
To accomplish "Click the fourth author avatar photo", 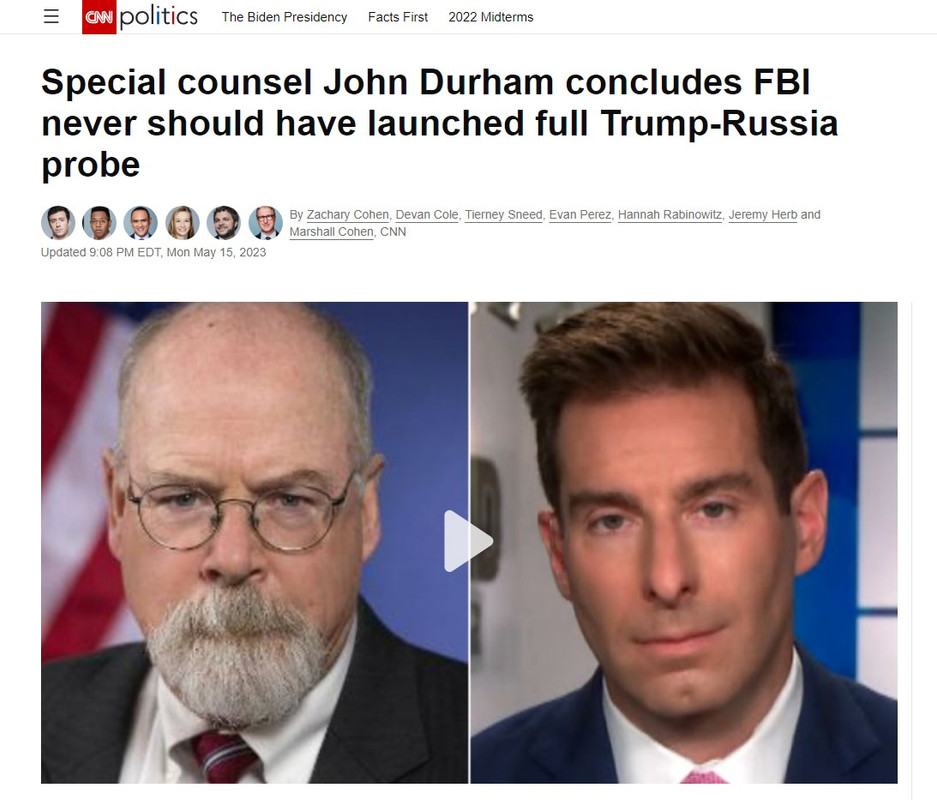I will (x=182, y=223).
